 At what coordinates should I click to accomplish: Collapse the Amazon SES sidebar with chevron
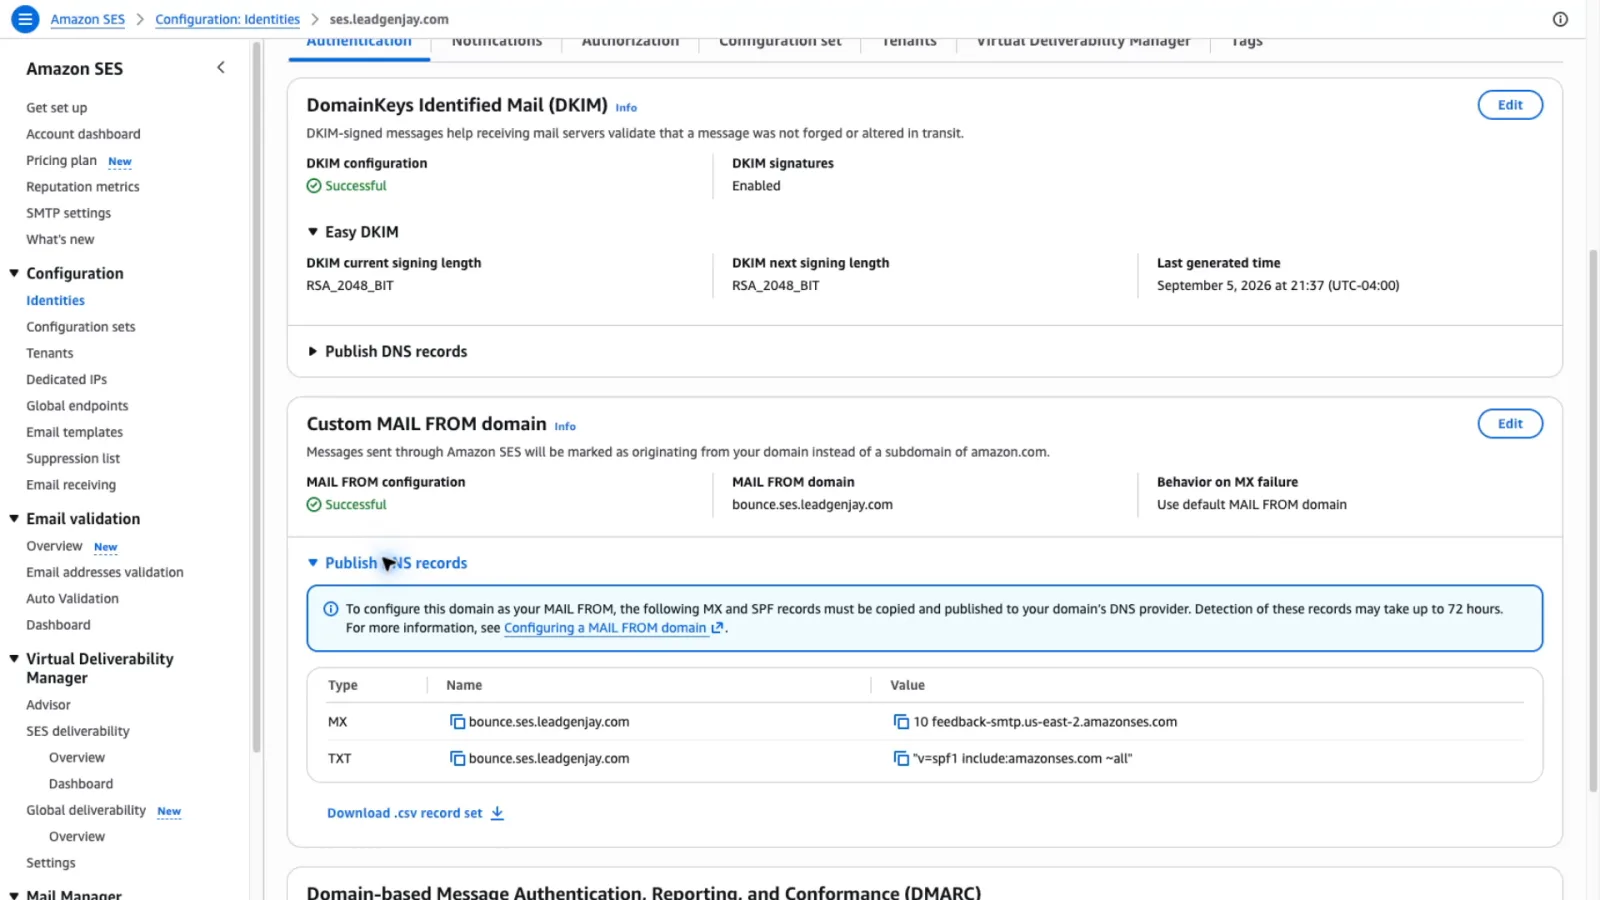pyautogui.click(x=221, y=68)
